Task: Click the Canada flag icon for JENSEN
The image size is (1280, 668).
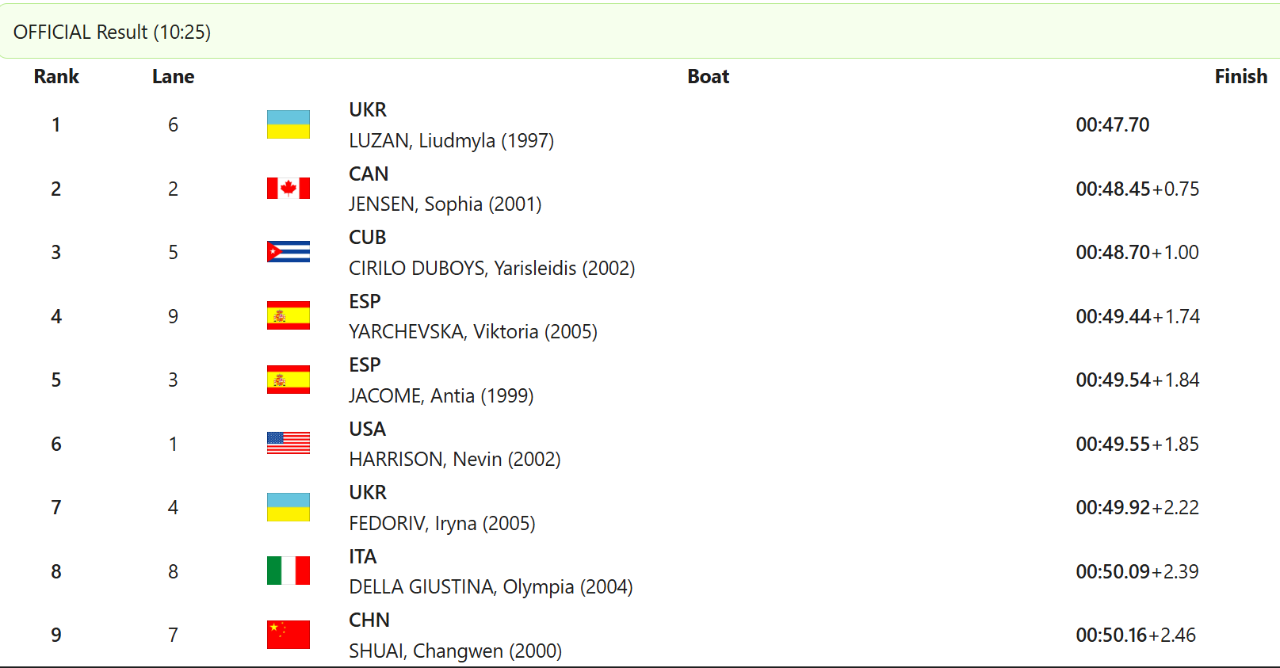Action: point(288,188)
